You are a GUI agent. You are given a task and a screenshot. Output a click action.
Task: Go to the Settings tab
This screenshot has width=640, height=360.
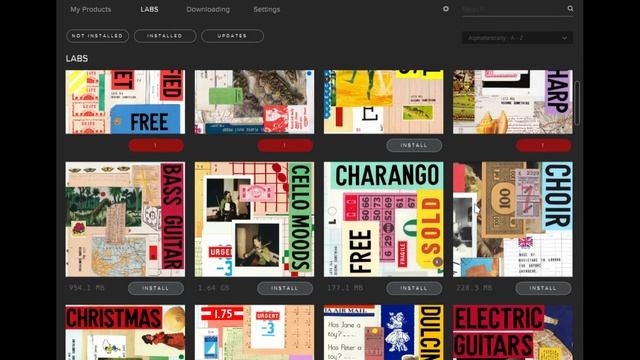tap(267, 9)
